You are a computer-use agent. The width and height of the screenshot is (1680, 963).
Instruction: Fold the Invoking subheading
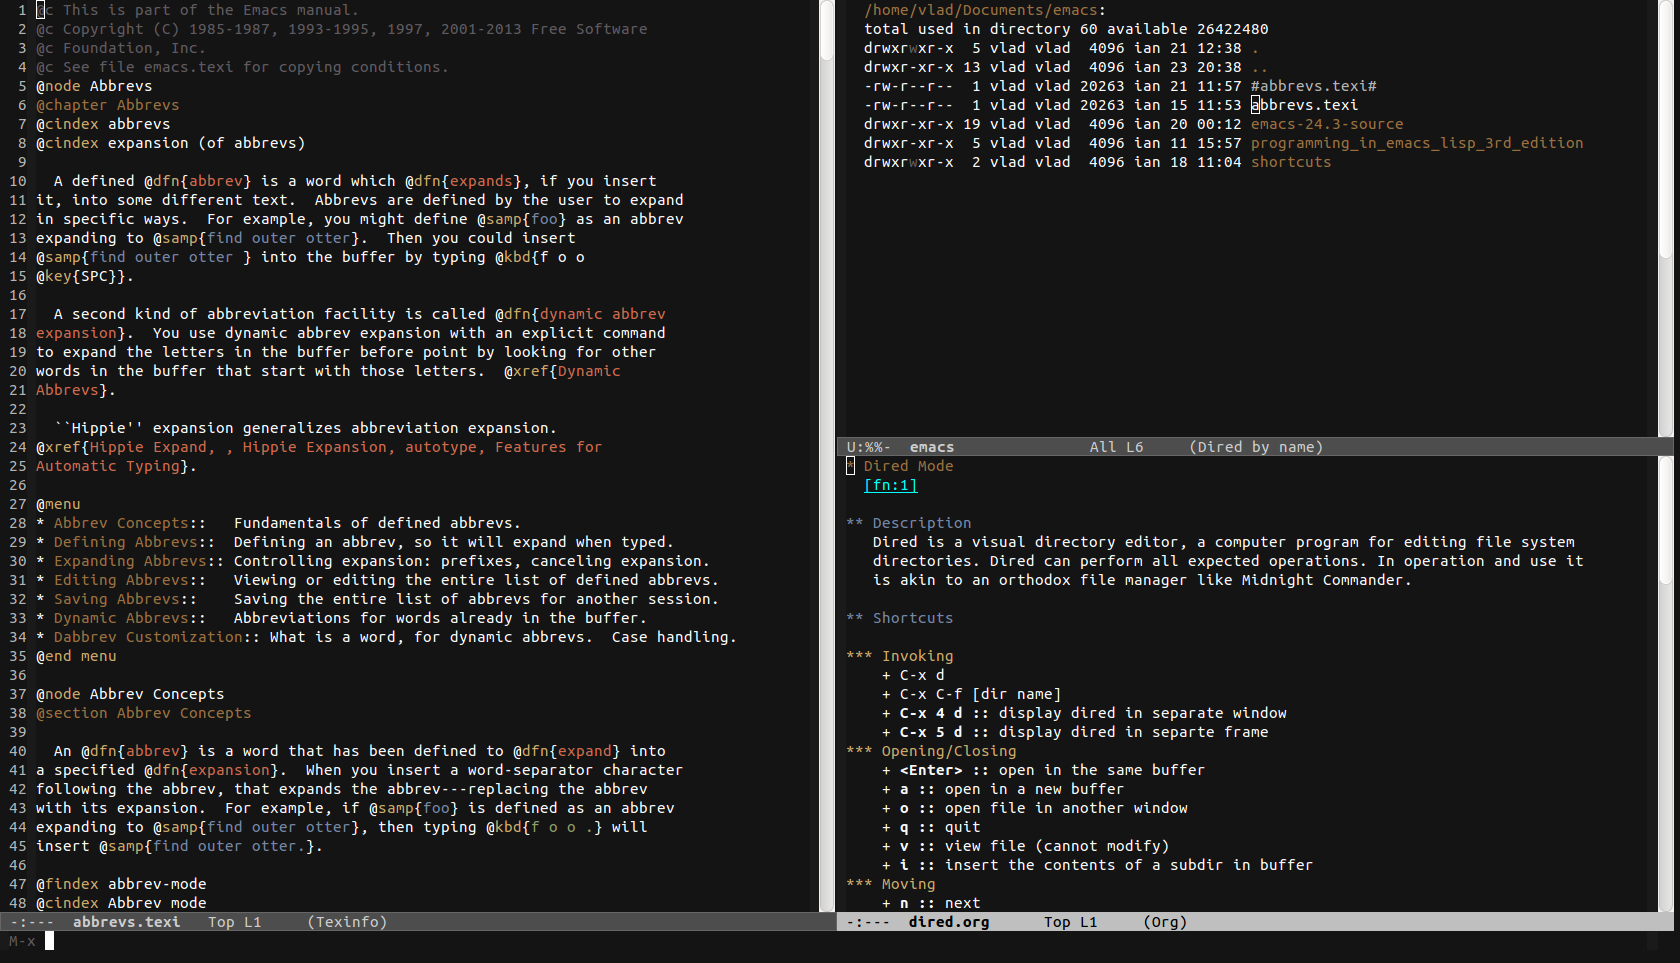899,656
